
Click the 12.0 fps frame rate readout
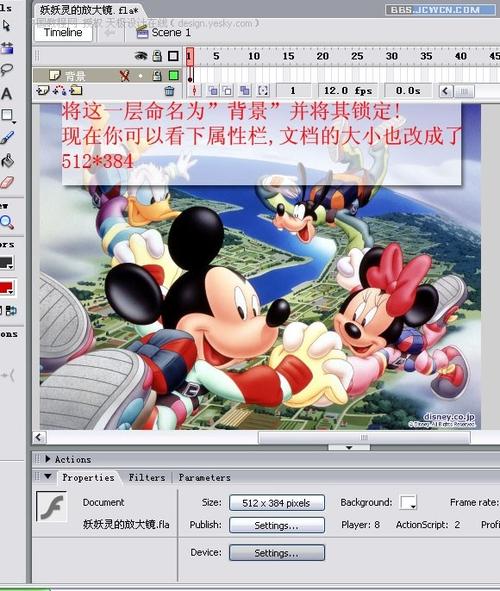pos(347,90)
